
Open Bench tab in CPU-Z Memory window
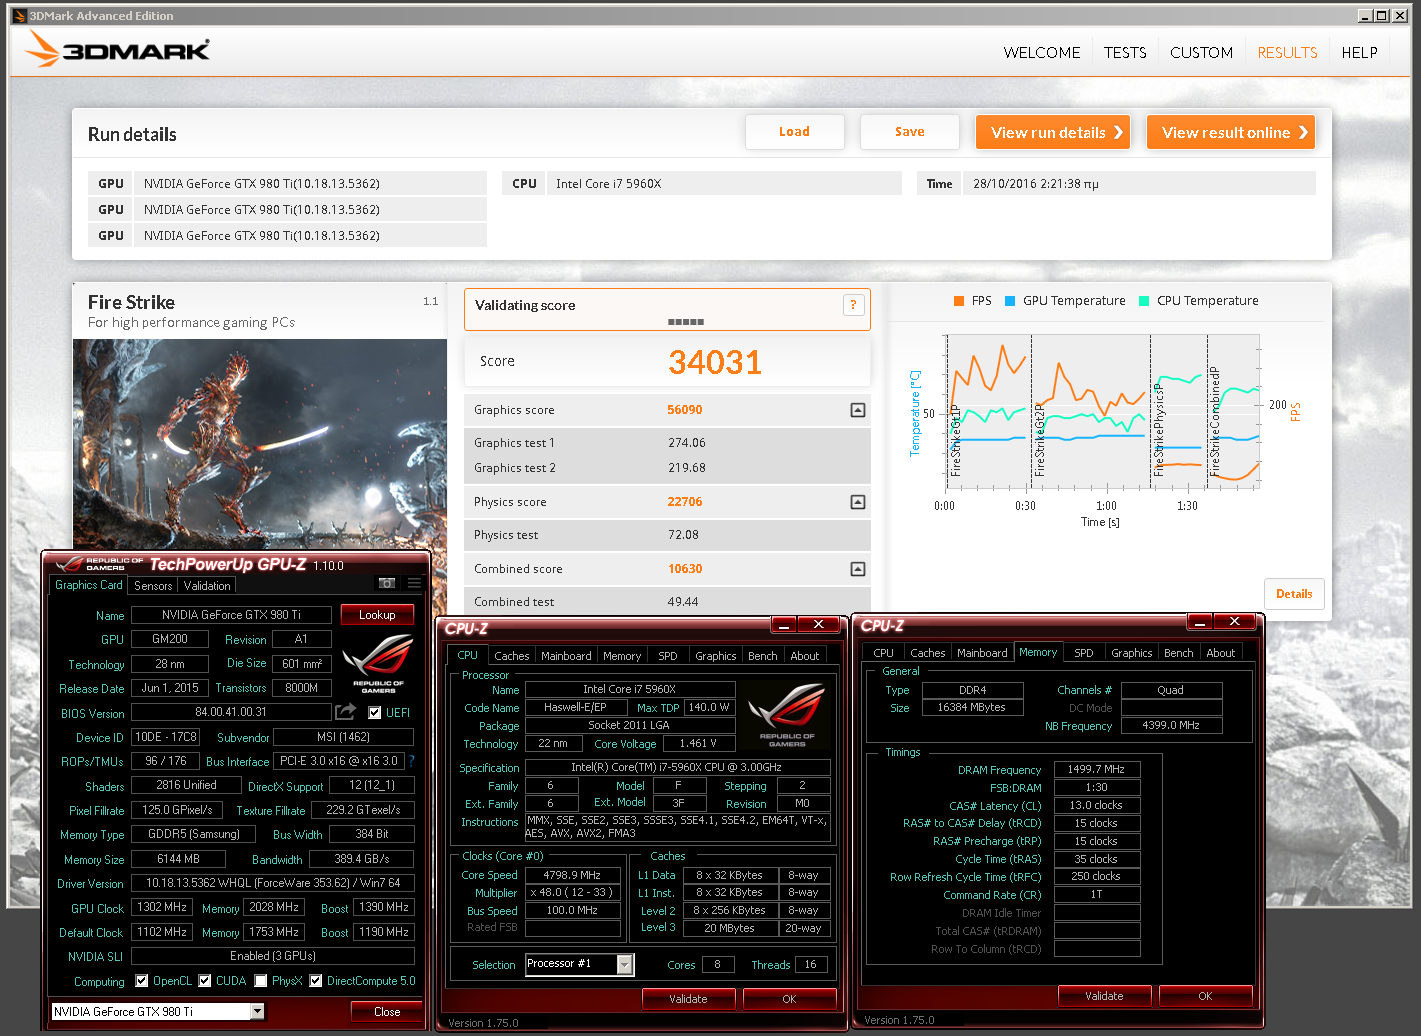1178,653
